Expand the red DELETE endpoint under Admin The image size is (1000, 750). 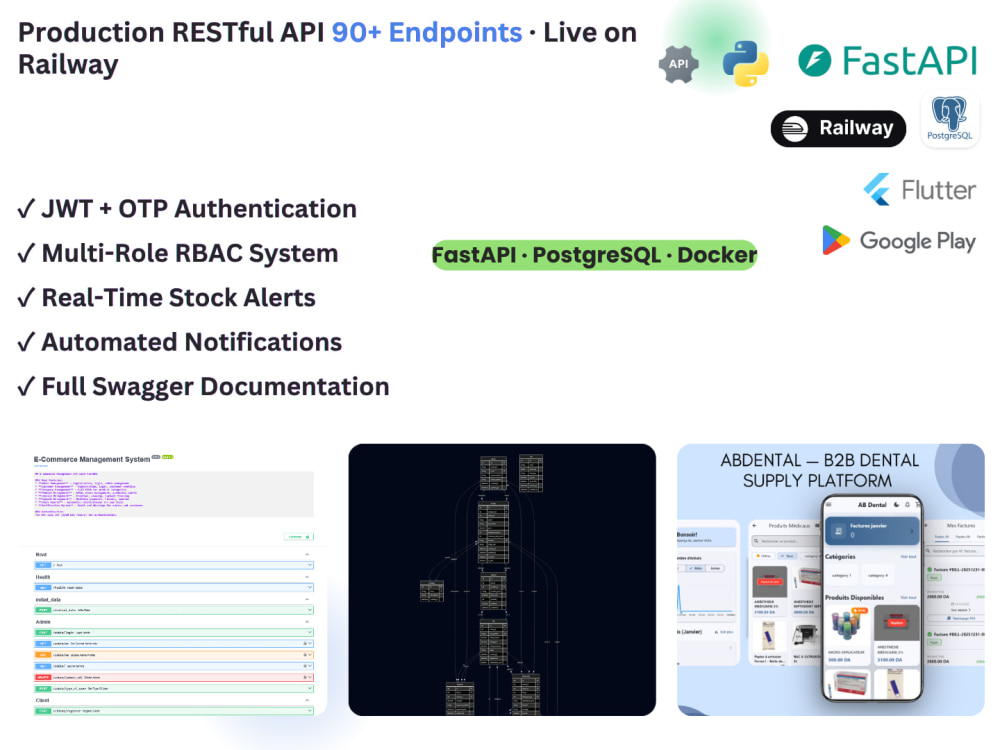tap(174, 677)
